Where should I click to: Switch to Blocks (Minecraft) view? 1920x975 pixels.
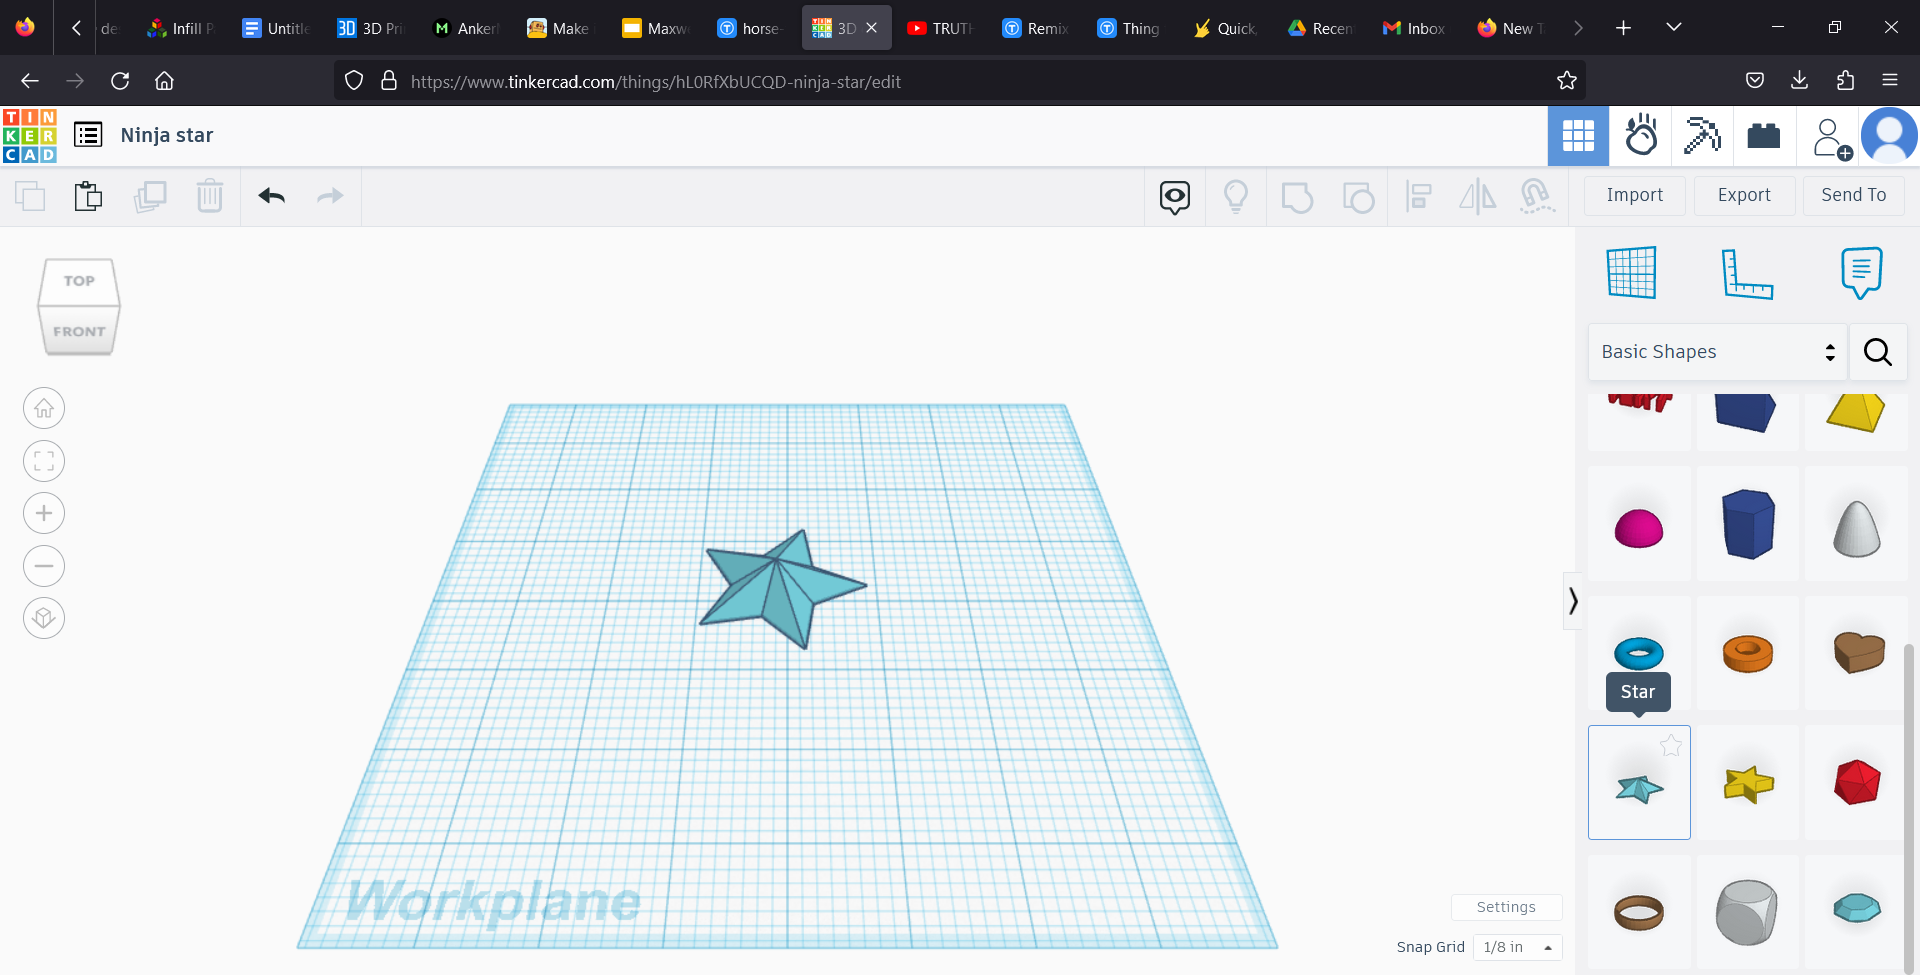click(x=1702, y=136)
